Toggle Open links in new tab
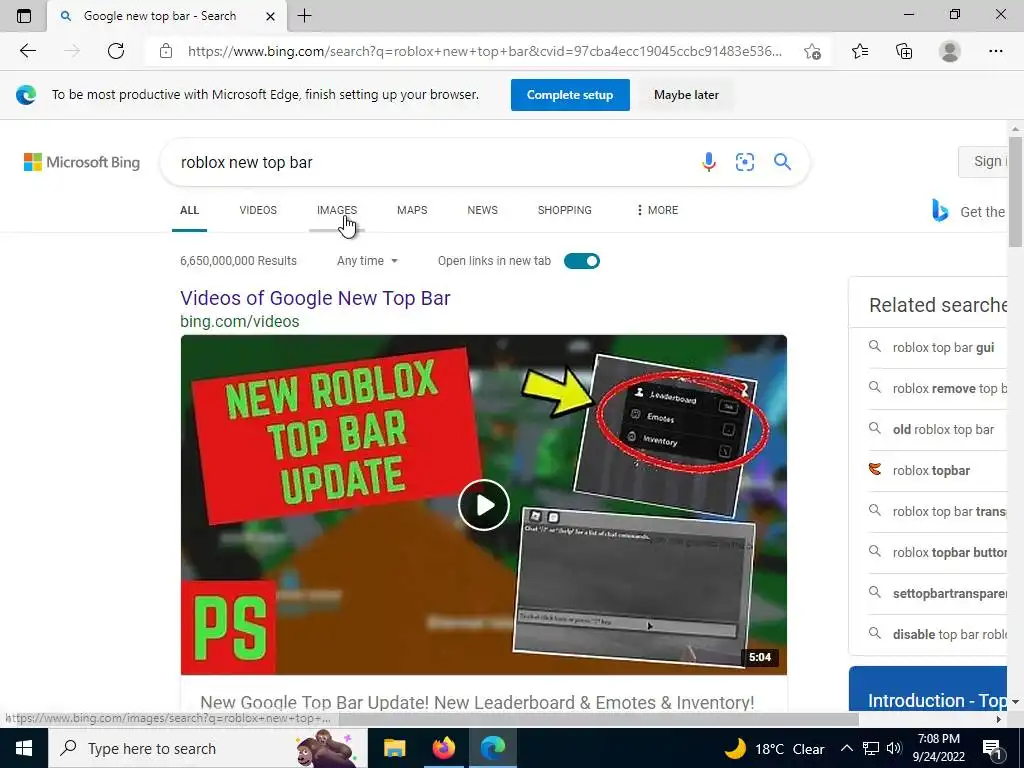 (x=581, y=261)
